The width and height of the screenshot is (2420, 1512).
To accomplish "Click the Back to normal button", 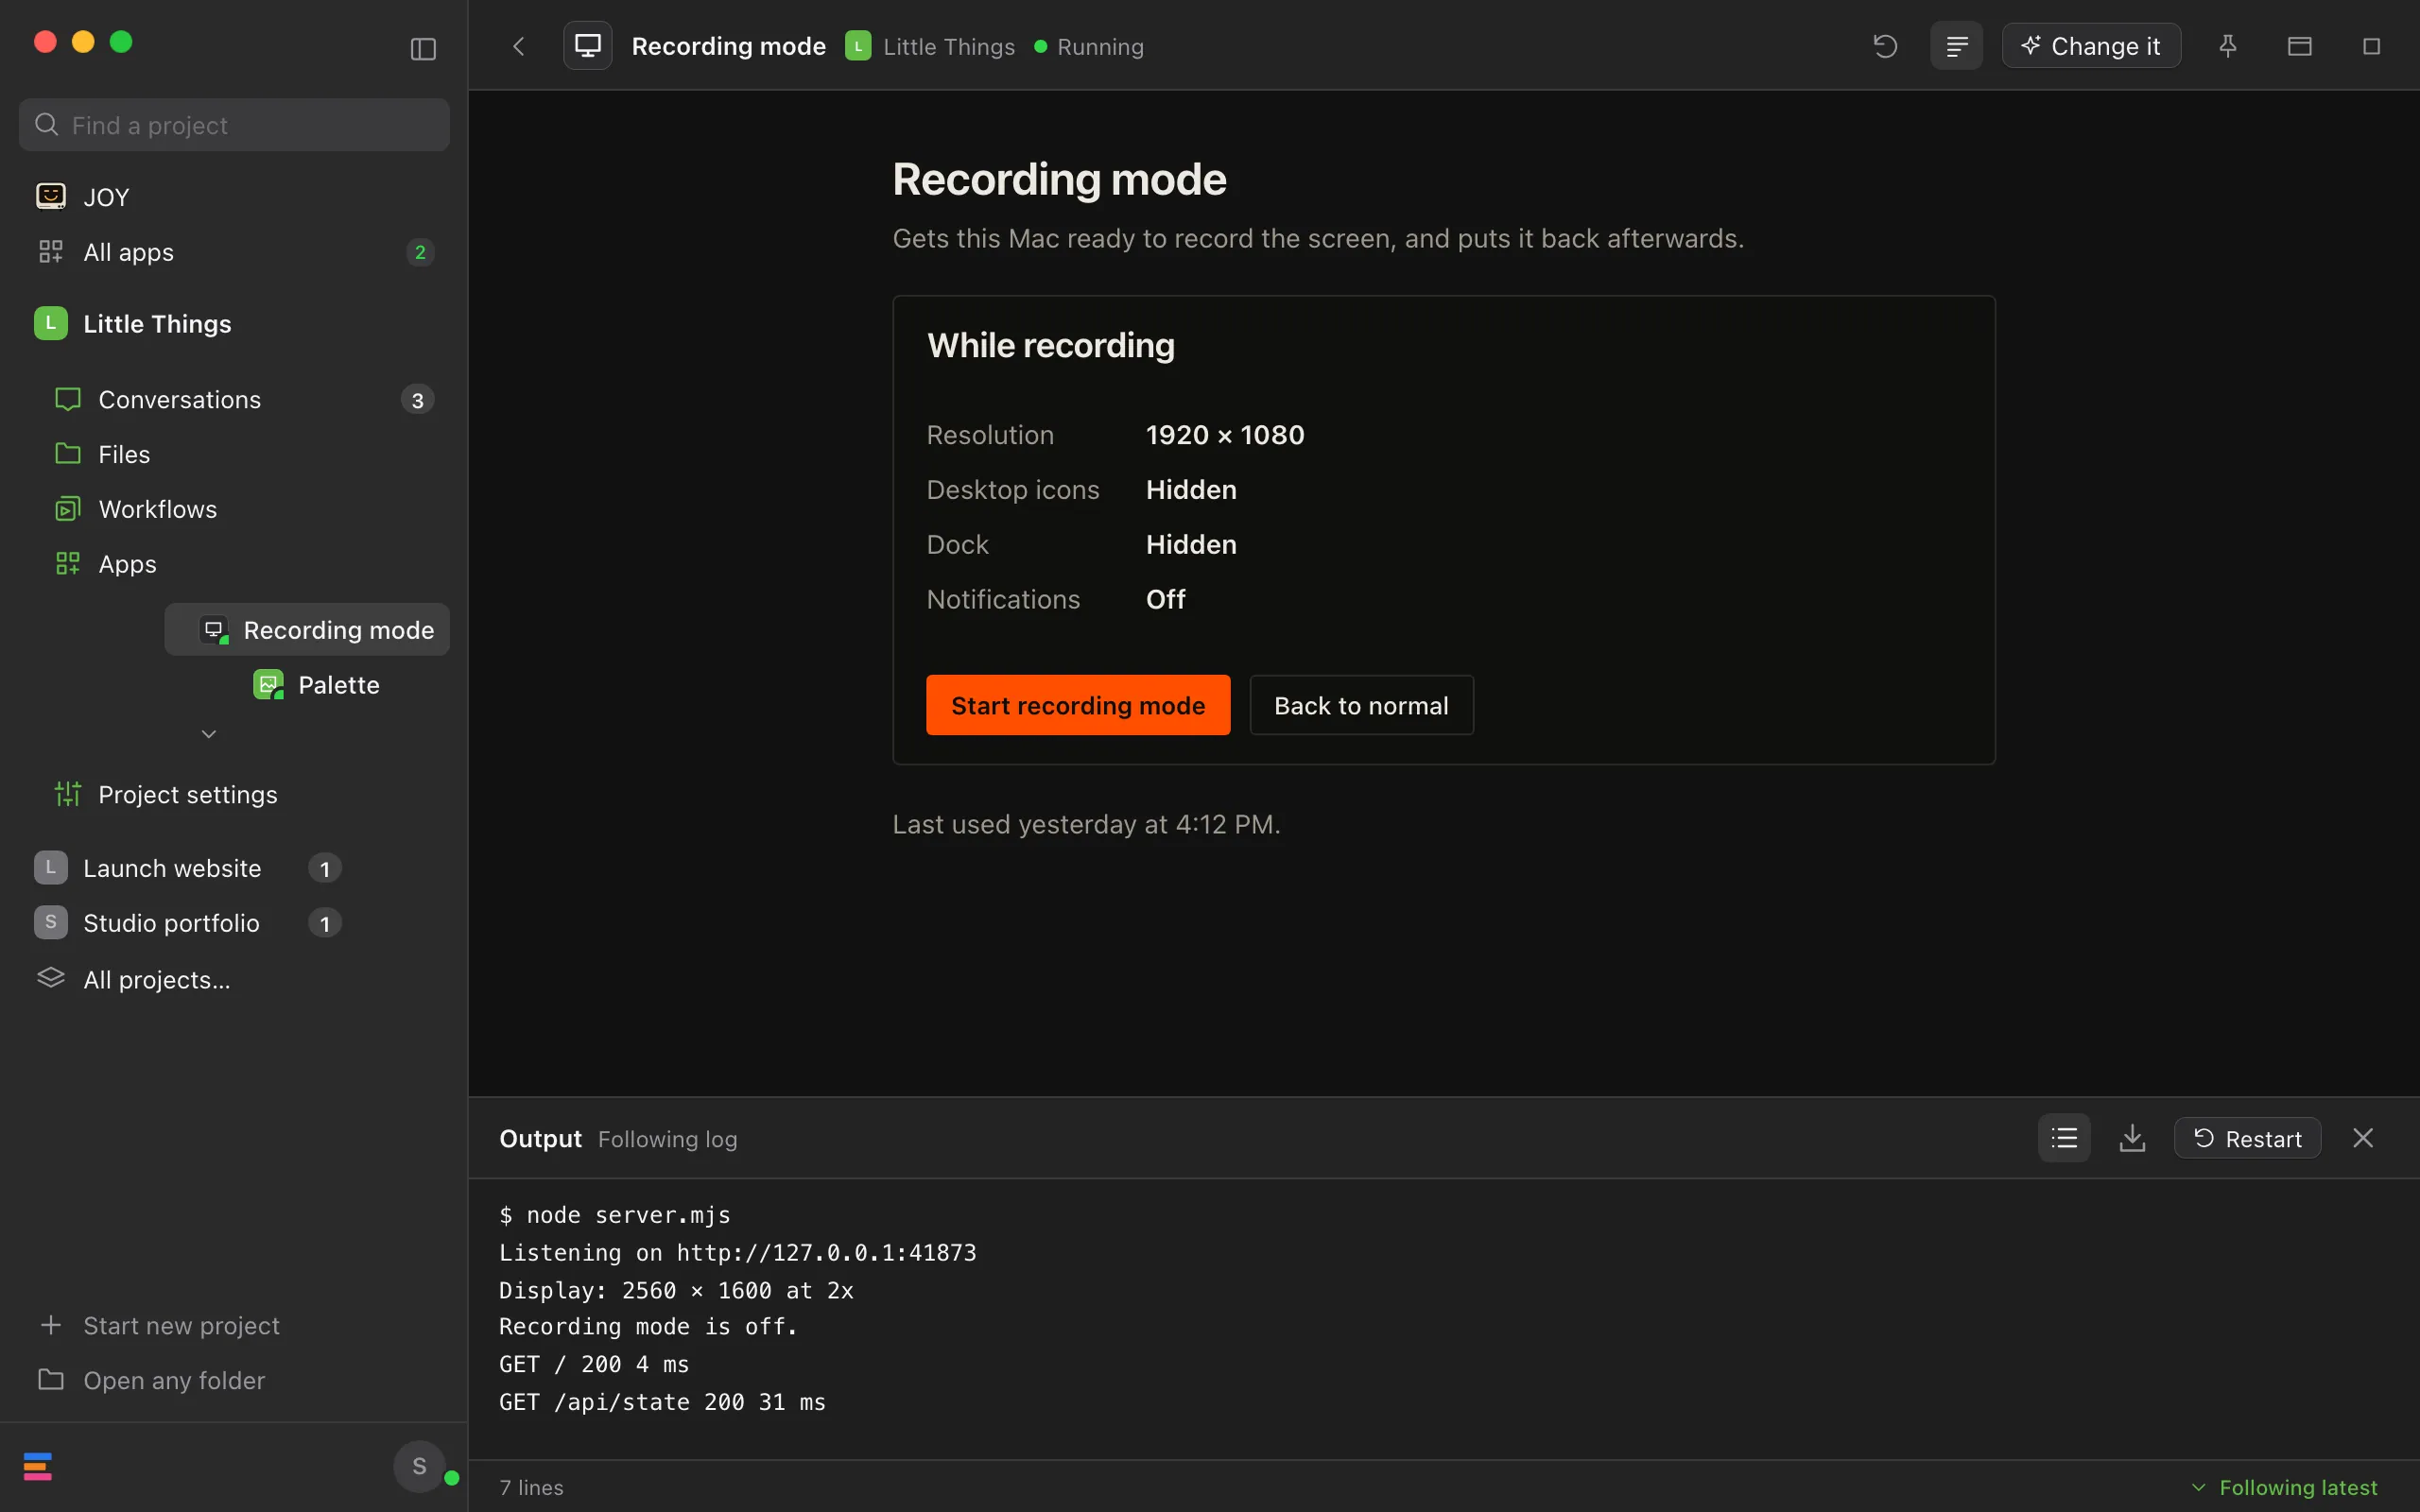I will [1361, 705].
